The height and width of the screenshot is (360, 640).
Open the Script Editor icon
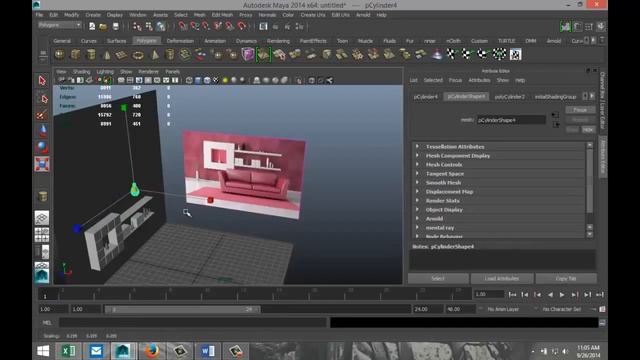tap(602, 322)
